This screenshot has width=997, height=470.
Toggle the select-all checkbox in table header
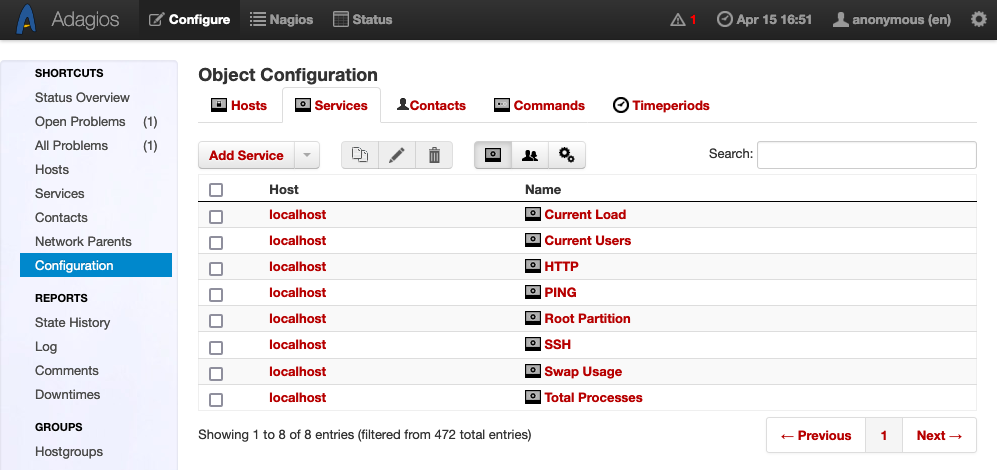[x=216, y=190]
